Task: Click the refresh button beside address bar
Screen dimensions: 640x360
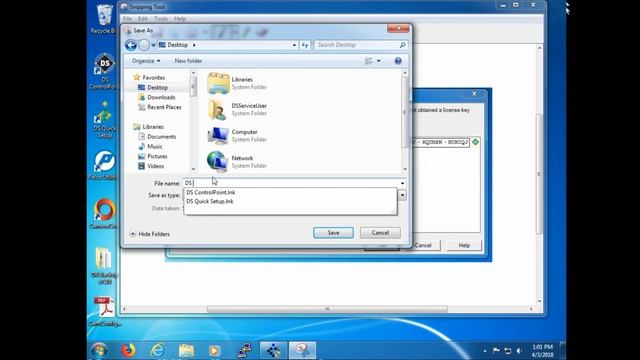Action: coord(305,45)
